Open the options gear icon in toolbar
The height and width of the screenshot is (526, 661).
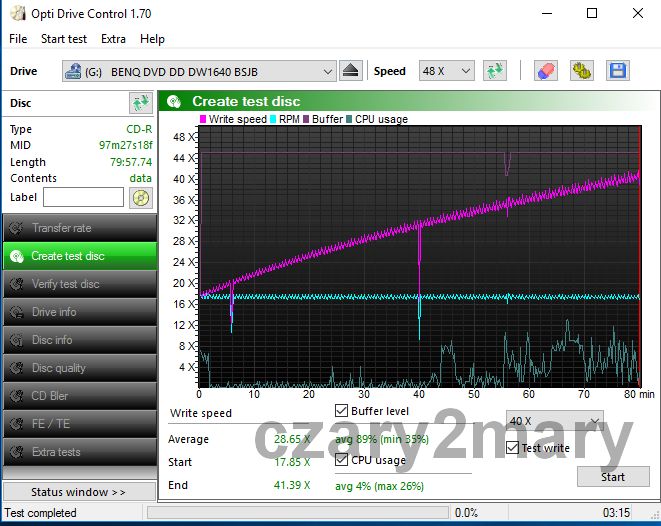(581, 71)
